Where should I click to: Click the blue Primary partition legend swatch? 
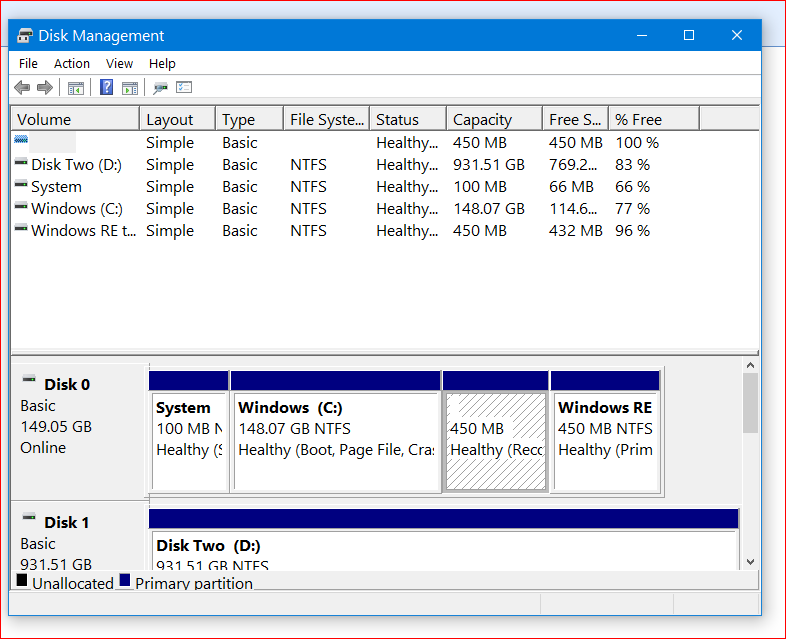pos(125,580)
